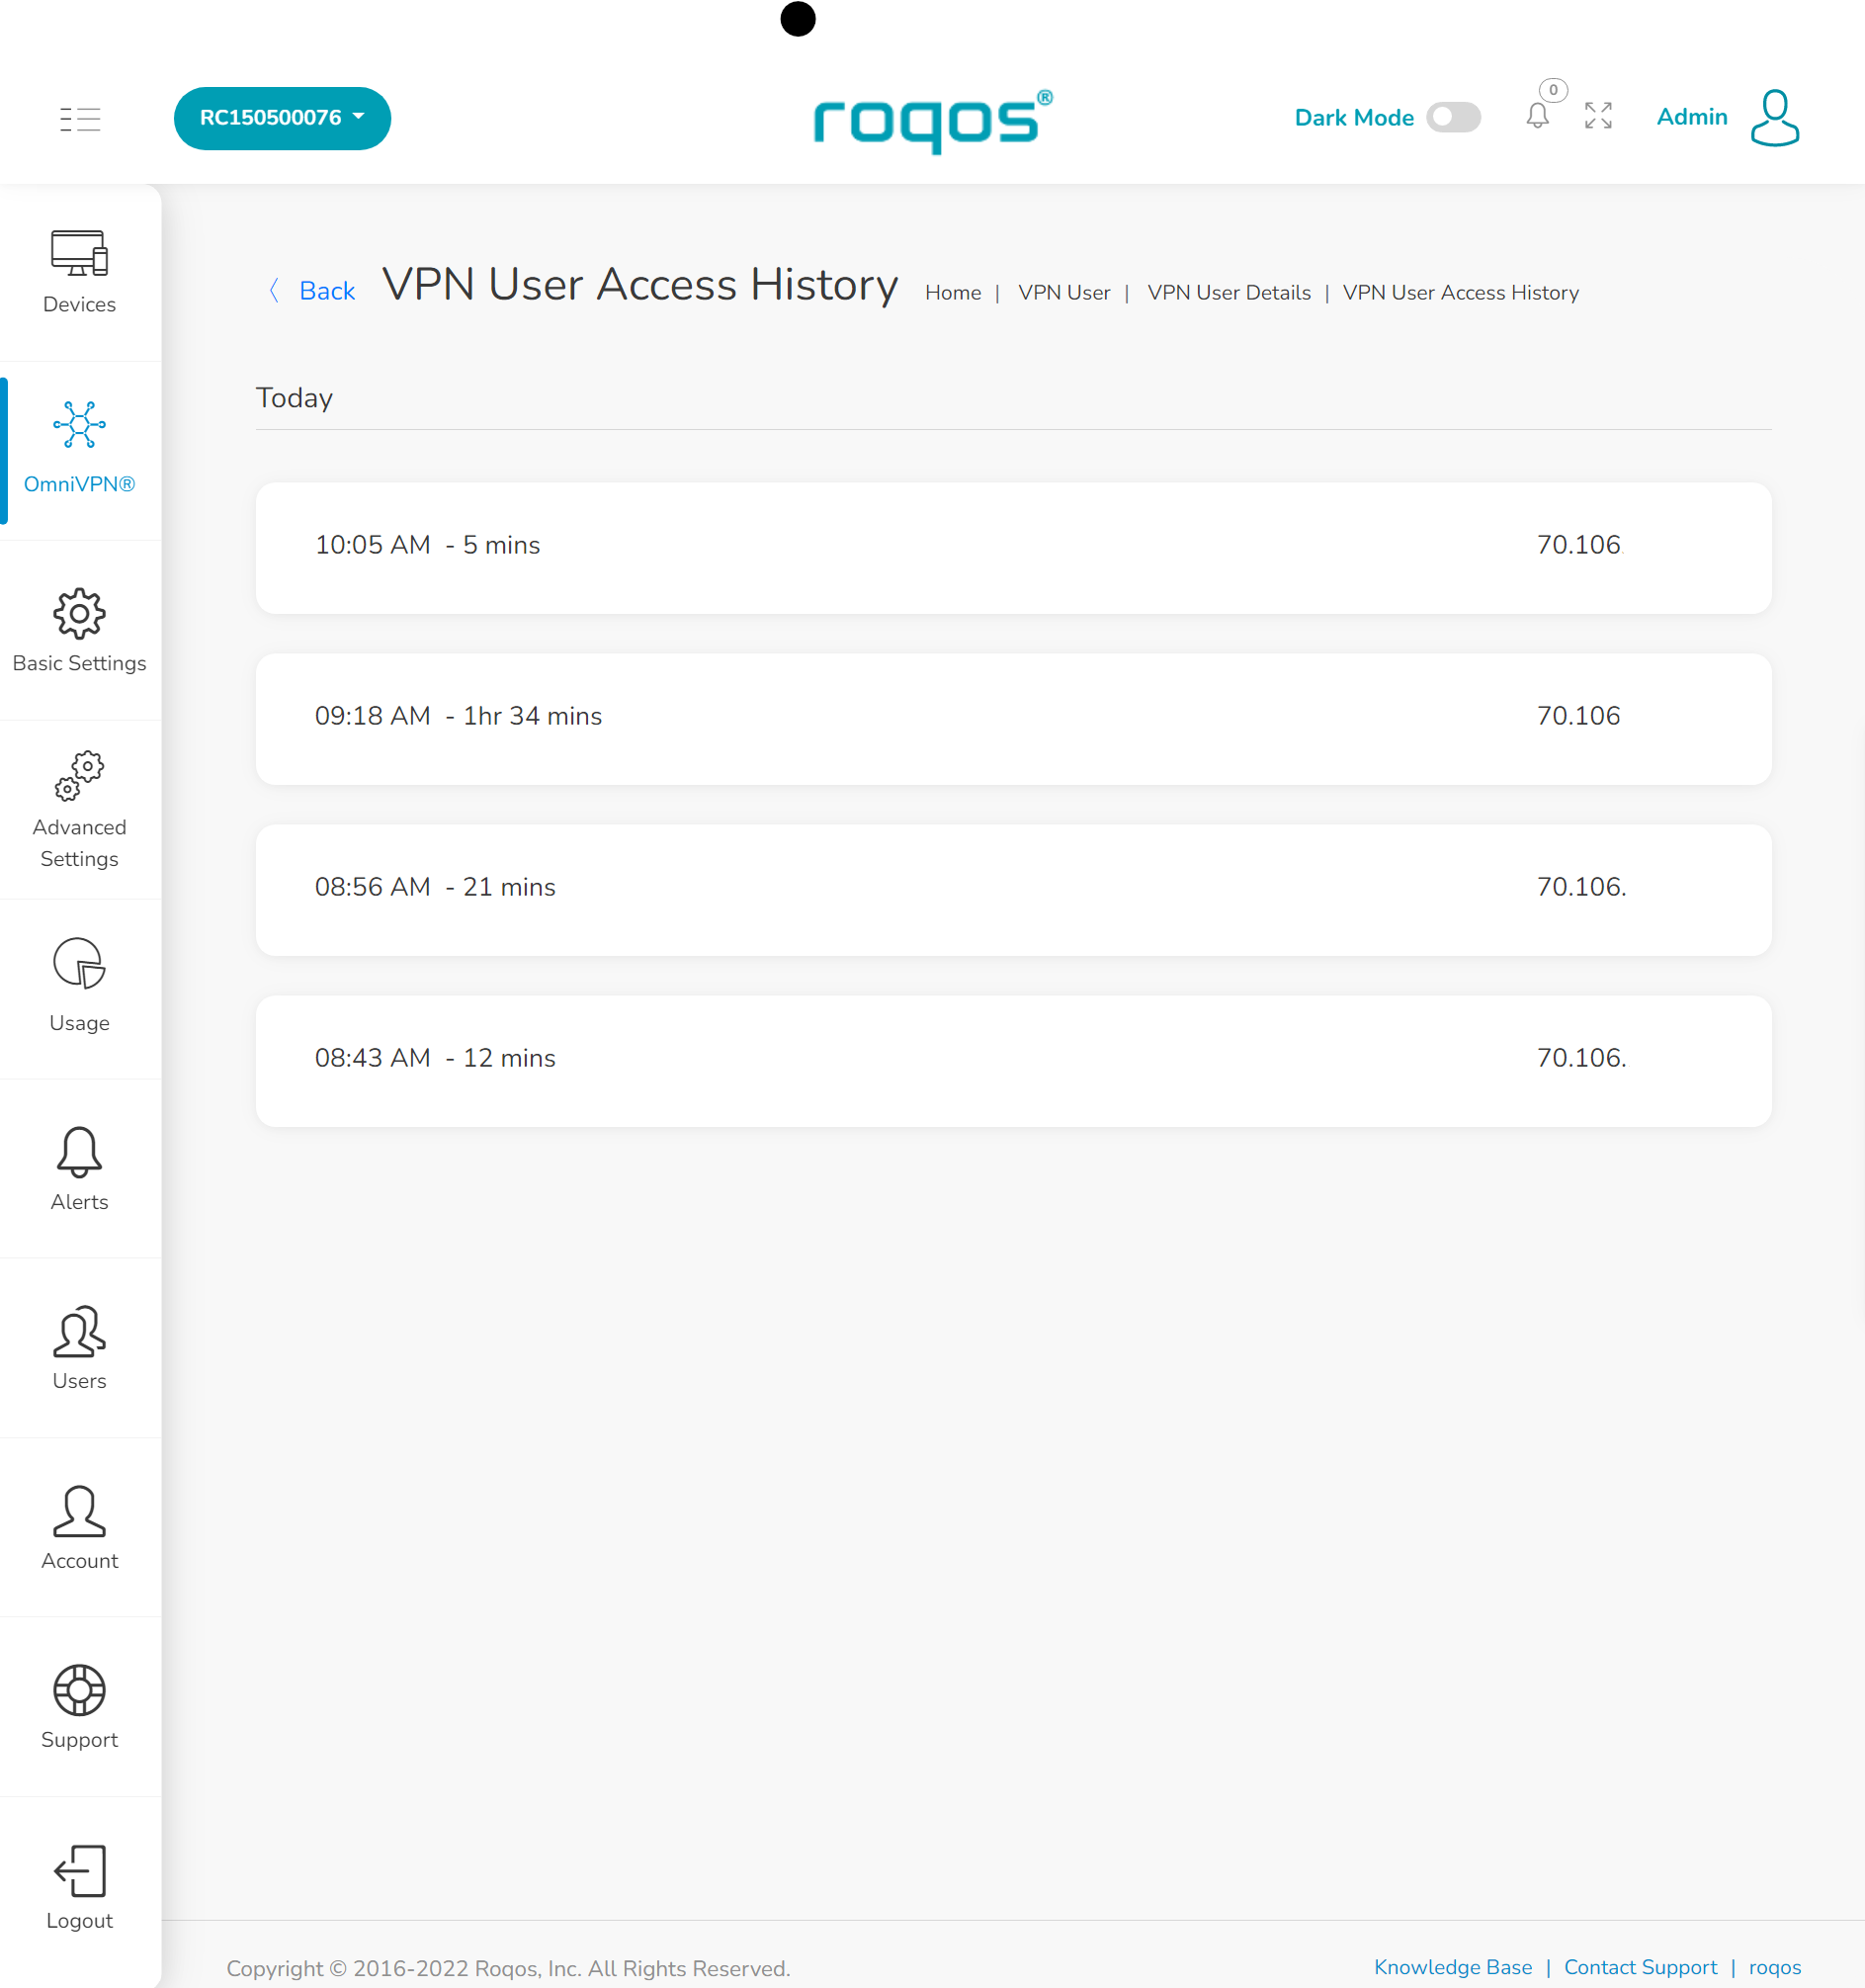Image resolution: width=1865 pixels, height=1988 pixels.
Task: Click the IP address of 08:56 AM row
Action: [x=1581, y=887]
